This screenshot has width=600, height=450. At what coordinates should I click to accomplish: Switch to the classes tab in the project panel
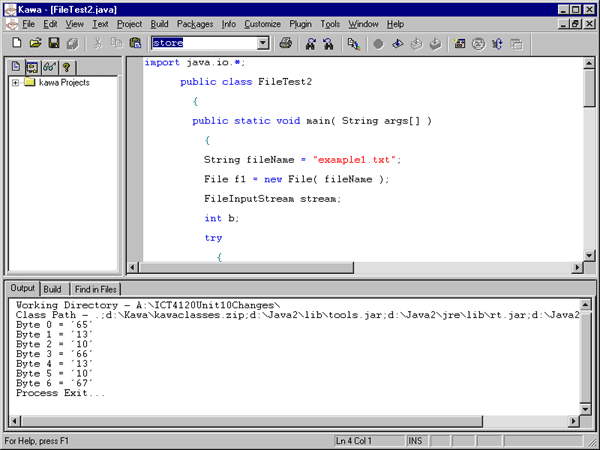click(x=33, y=68)
